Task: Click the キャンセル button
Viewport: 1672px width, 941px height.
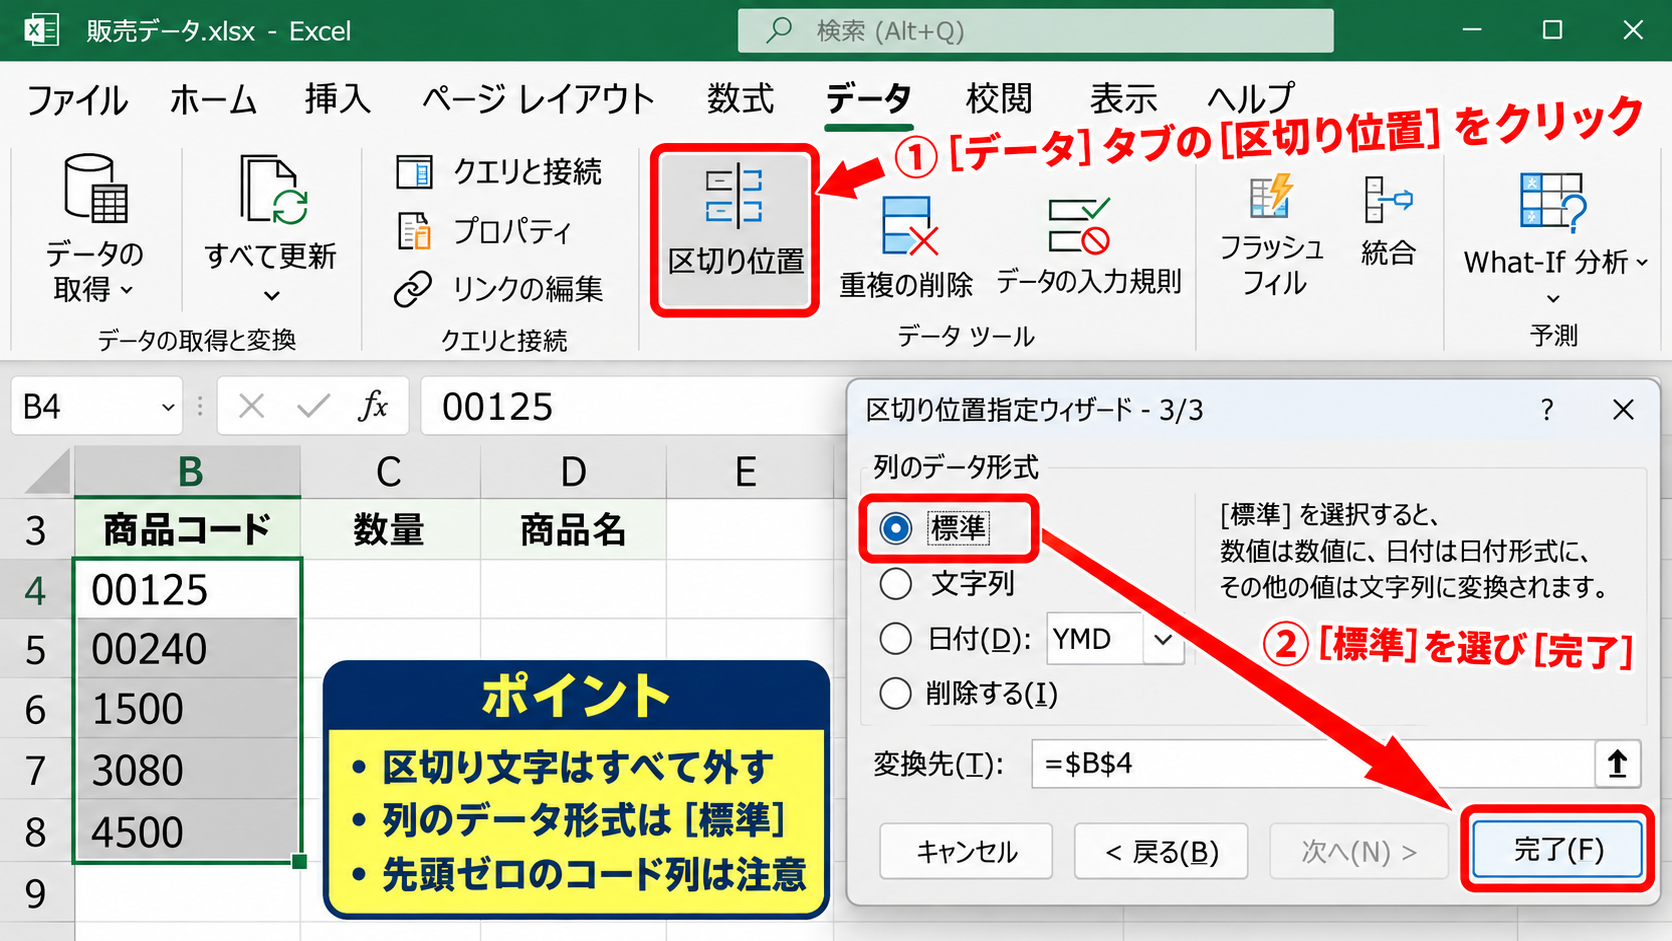Action: point(966,851)
